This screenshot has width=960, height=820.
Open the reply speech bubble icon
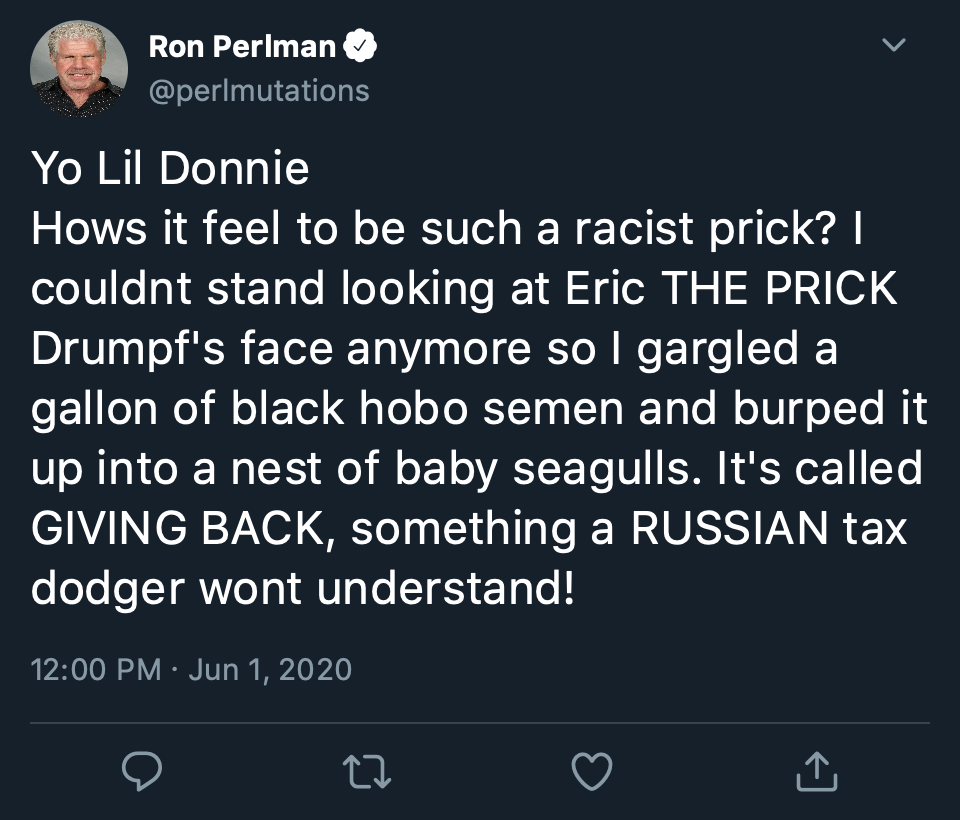[142, 770]
